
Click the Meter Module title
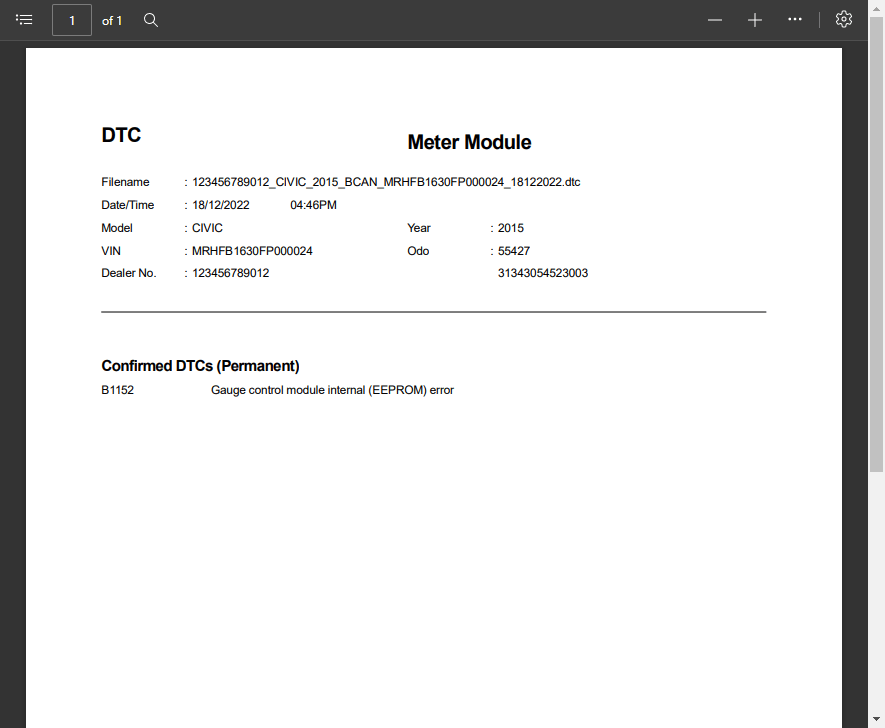[x=469, y=142]
